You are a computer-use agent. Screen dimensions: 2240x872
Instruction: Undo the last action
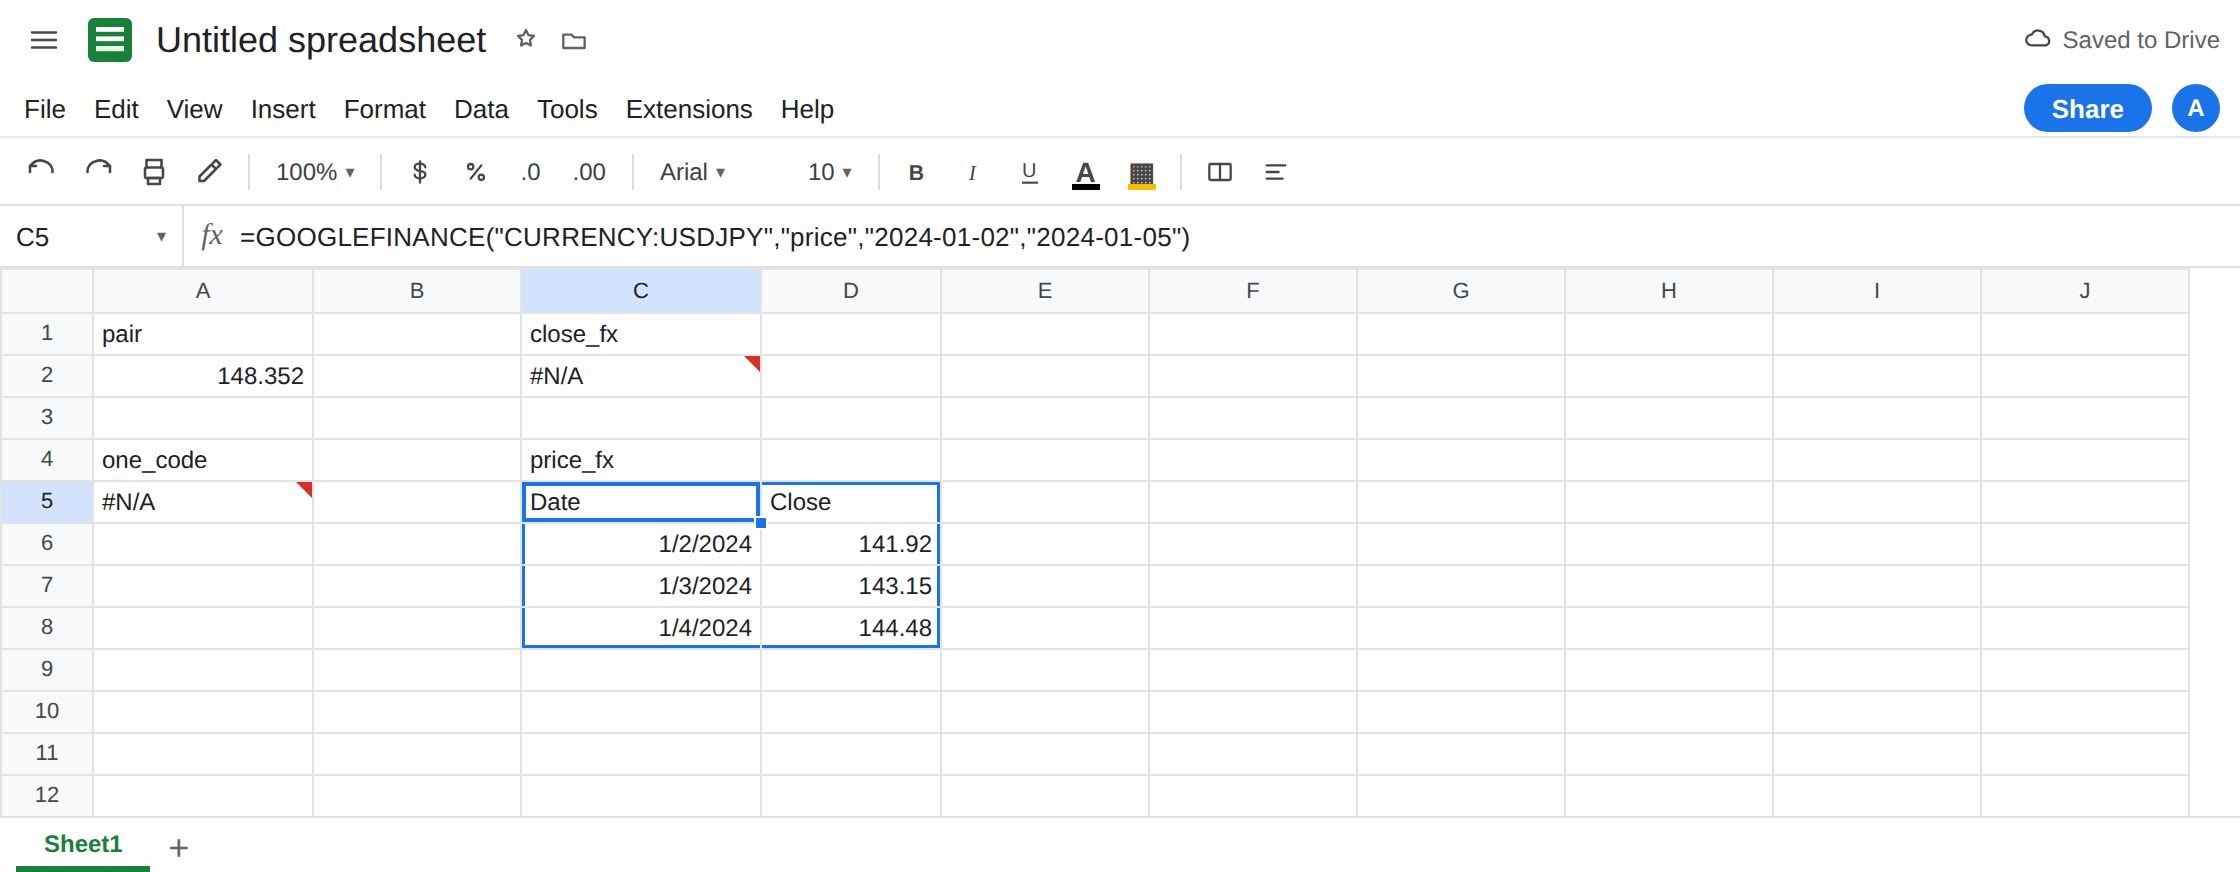(x=41, y=172)
